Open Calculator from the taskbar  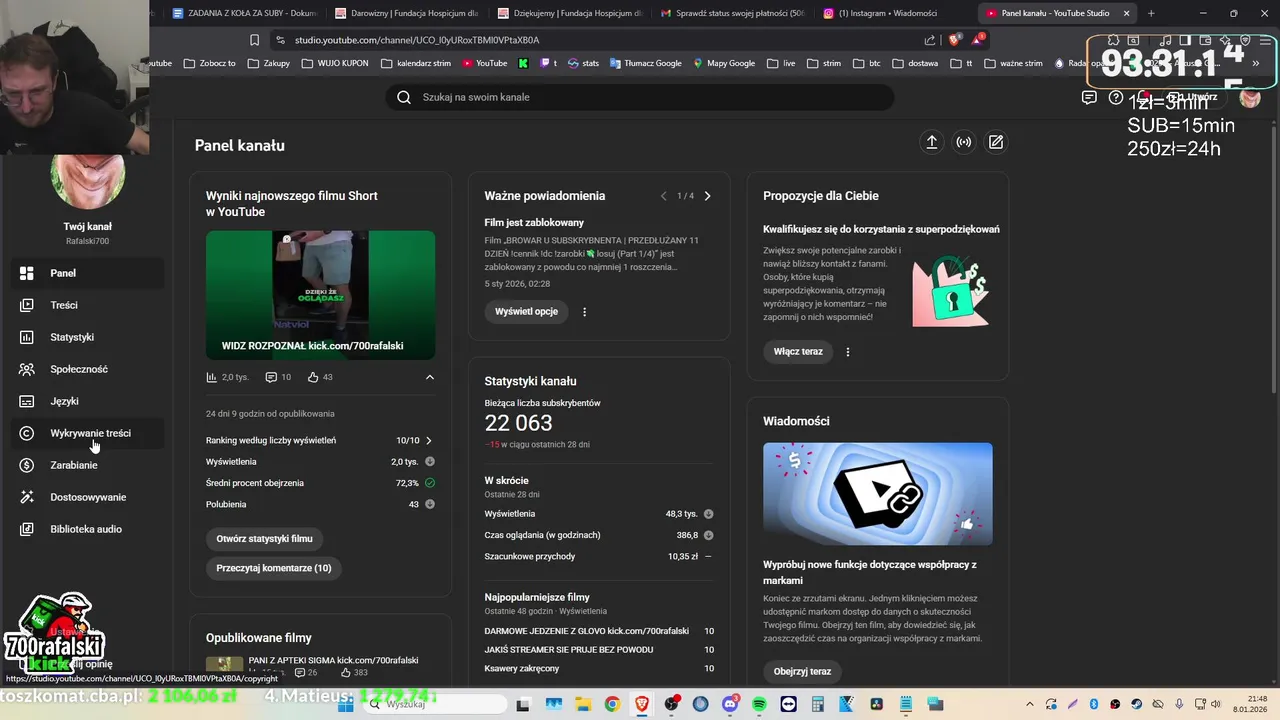tap(818, 704)
